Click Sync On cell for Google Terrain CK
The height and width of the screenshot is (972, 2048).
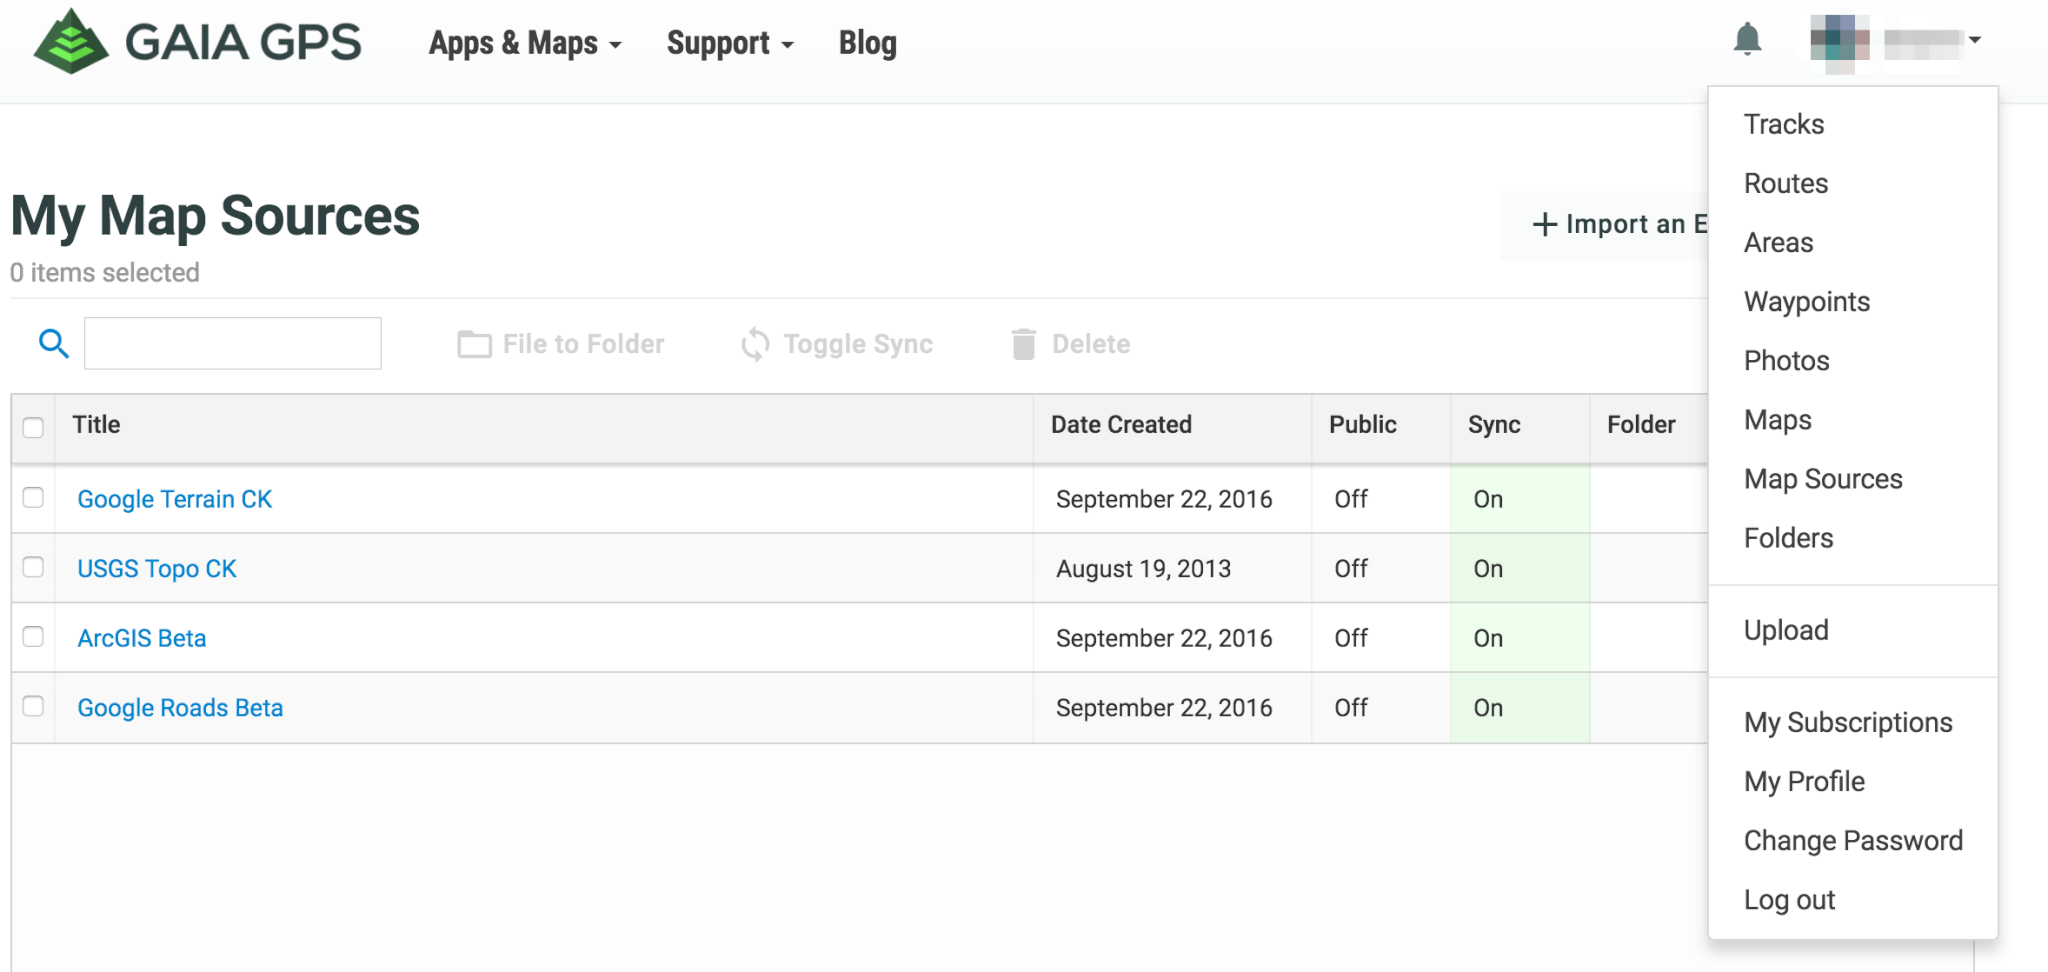coord(1520,499)
